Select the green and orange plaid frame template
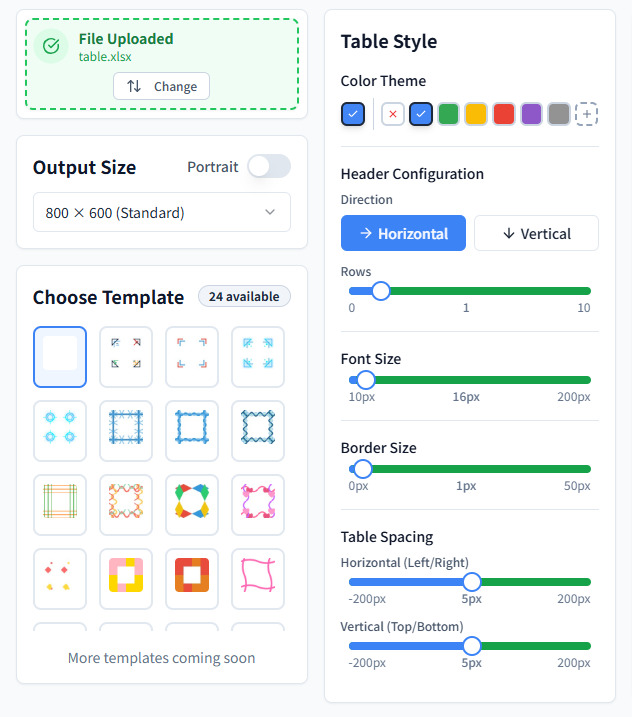Image resolution: width=632 pixels, height=717 pixels. pos(60,505)
